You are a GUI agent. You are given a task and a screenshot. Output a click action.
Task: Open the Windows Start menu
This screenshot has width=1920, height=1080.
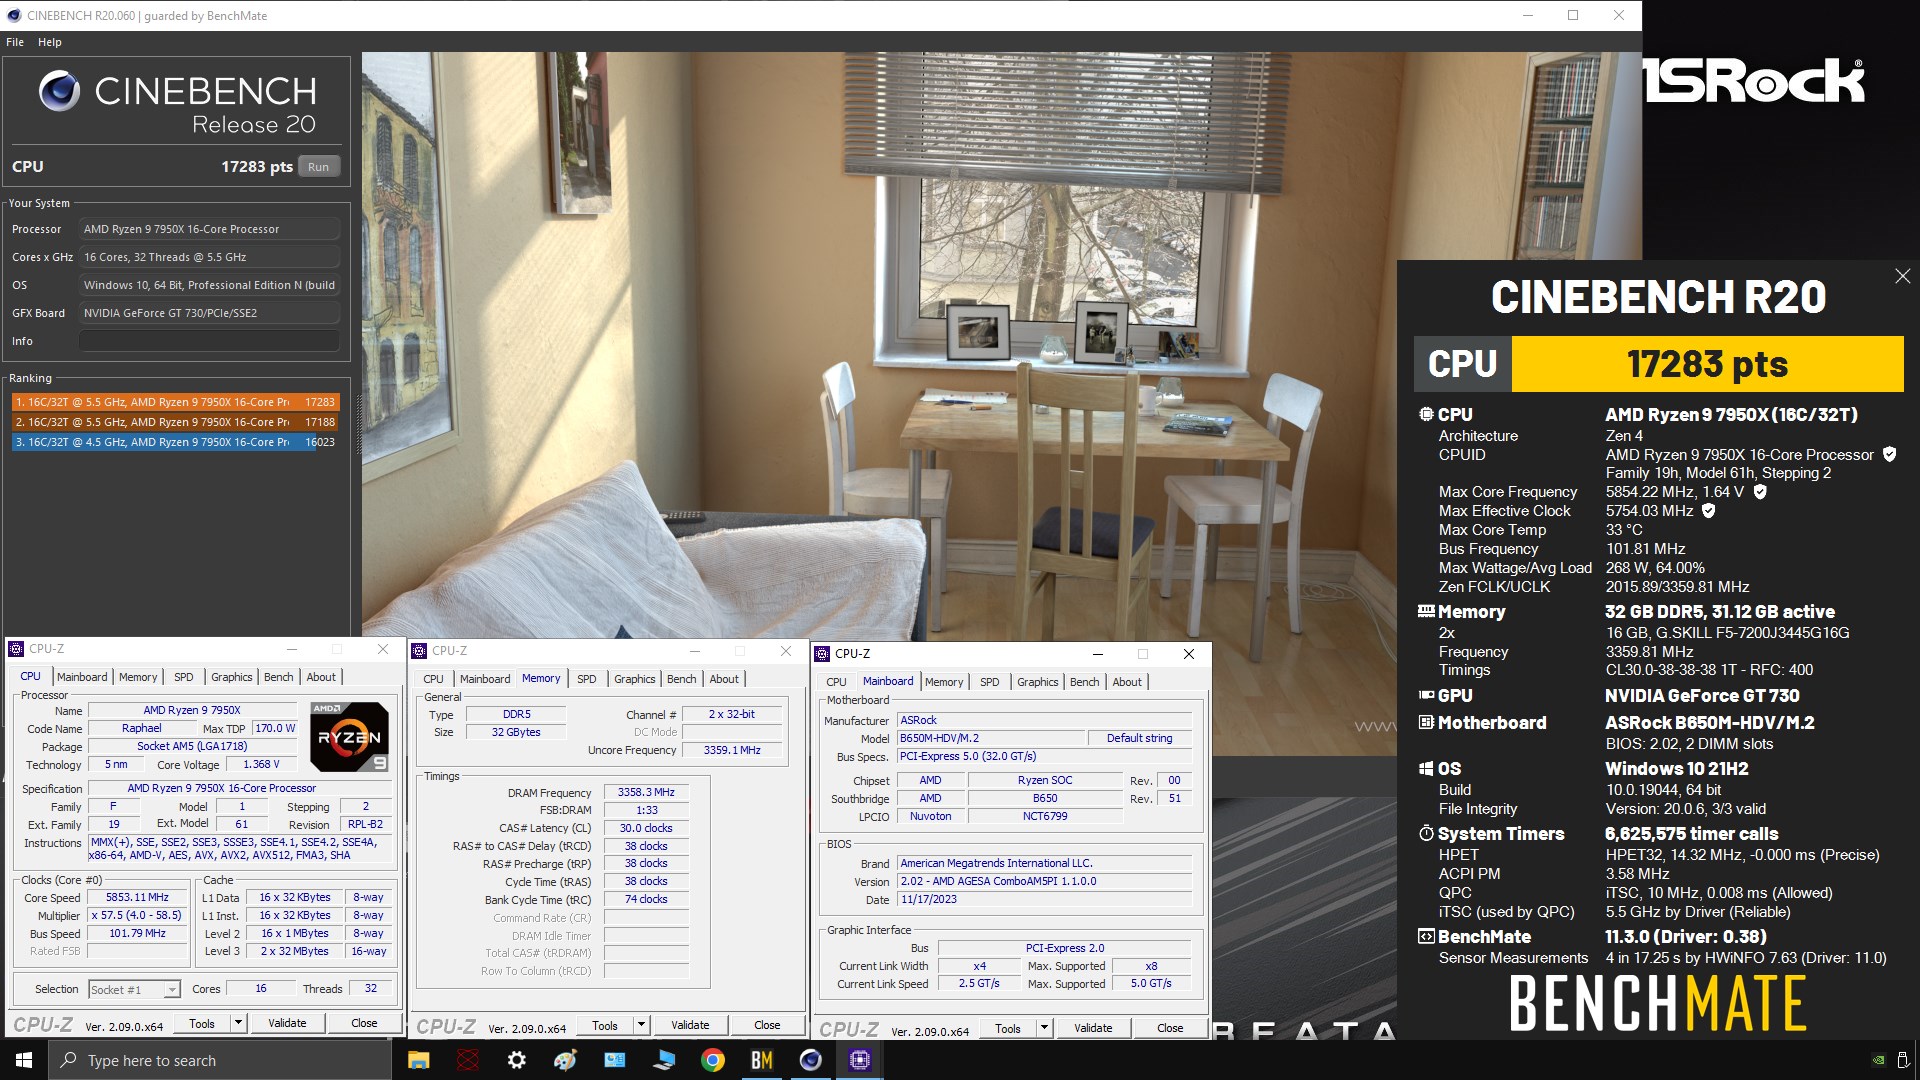click(24, 1060)
